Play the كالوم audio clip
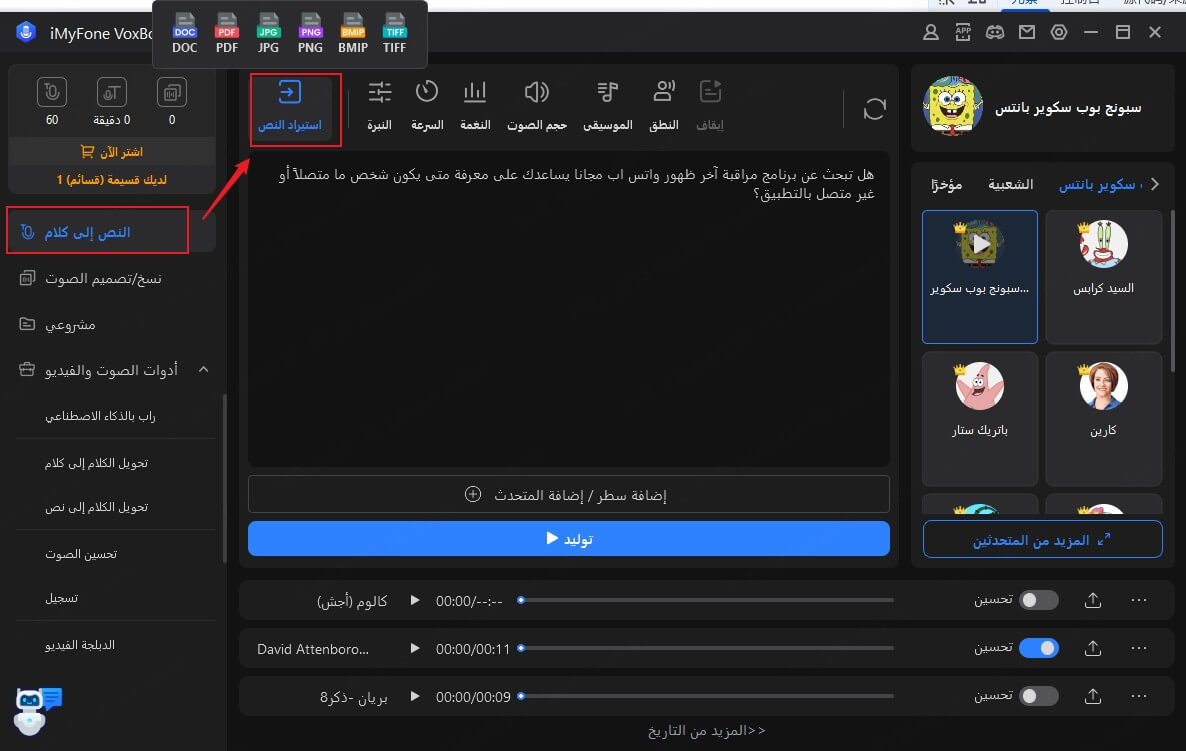This screenshot has width=1186, height=751. [414, 600]
